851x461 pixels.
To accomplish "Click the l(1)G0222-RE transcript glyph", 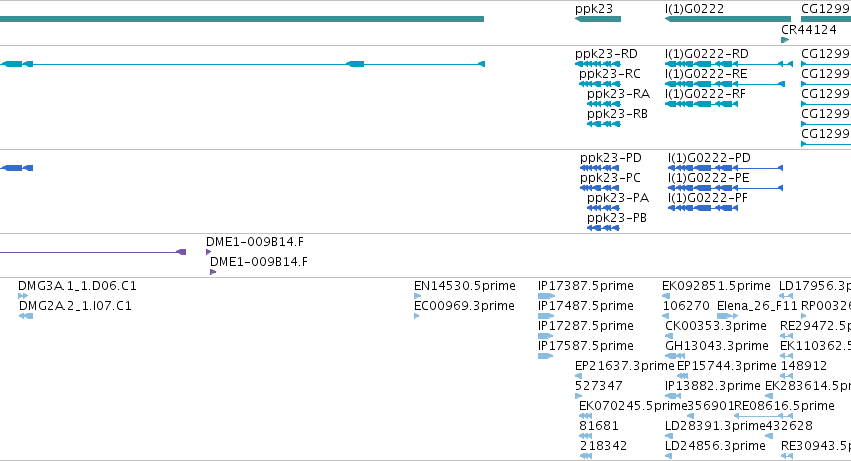I will pyautogui.click(x=725, y=84).
